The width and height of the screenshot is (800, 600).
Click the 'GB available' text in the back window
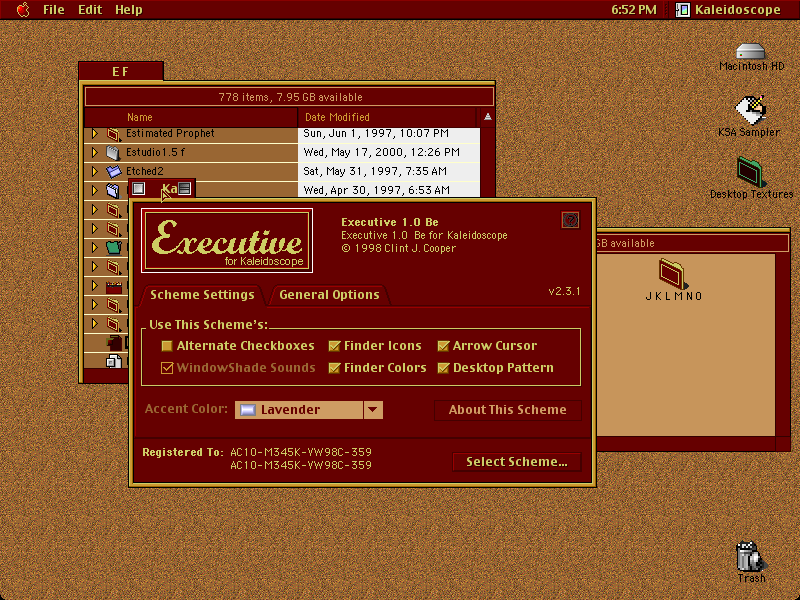(x=625, y=243)
